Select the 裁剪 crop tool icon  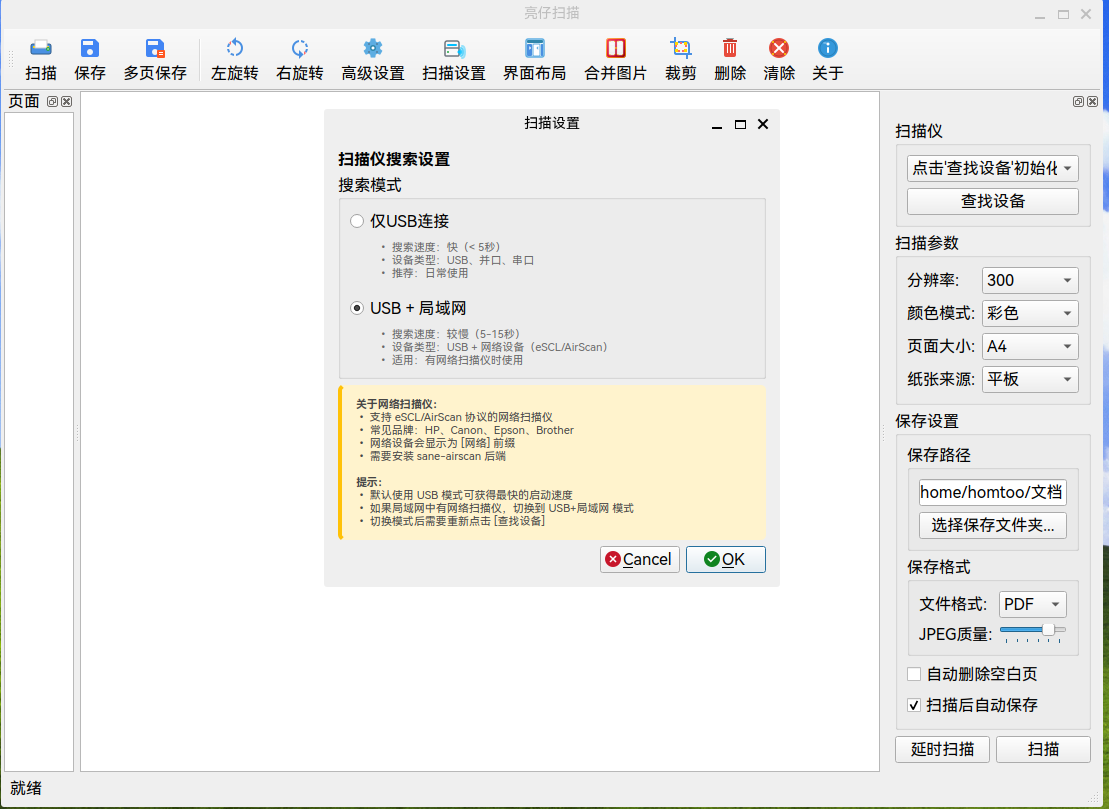(x=680, y=48)
